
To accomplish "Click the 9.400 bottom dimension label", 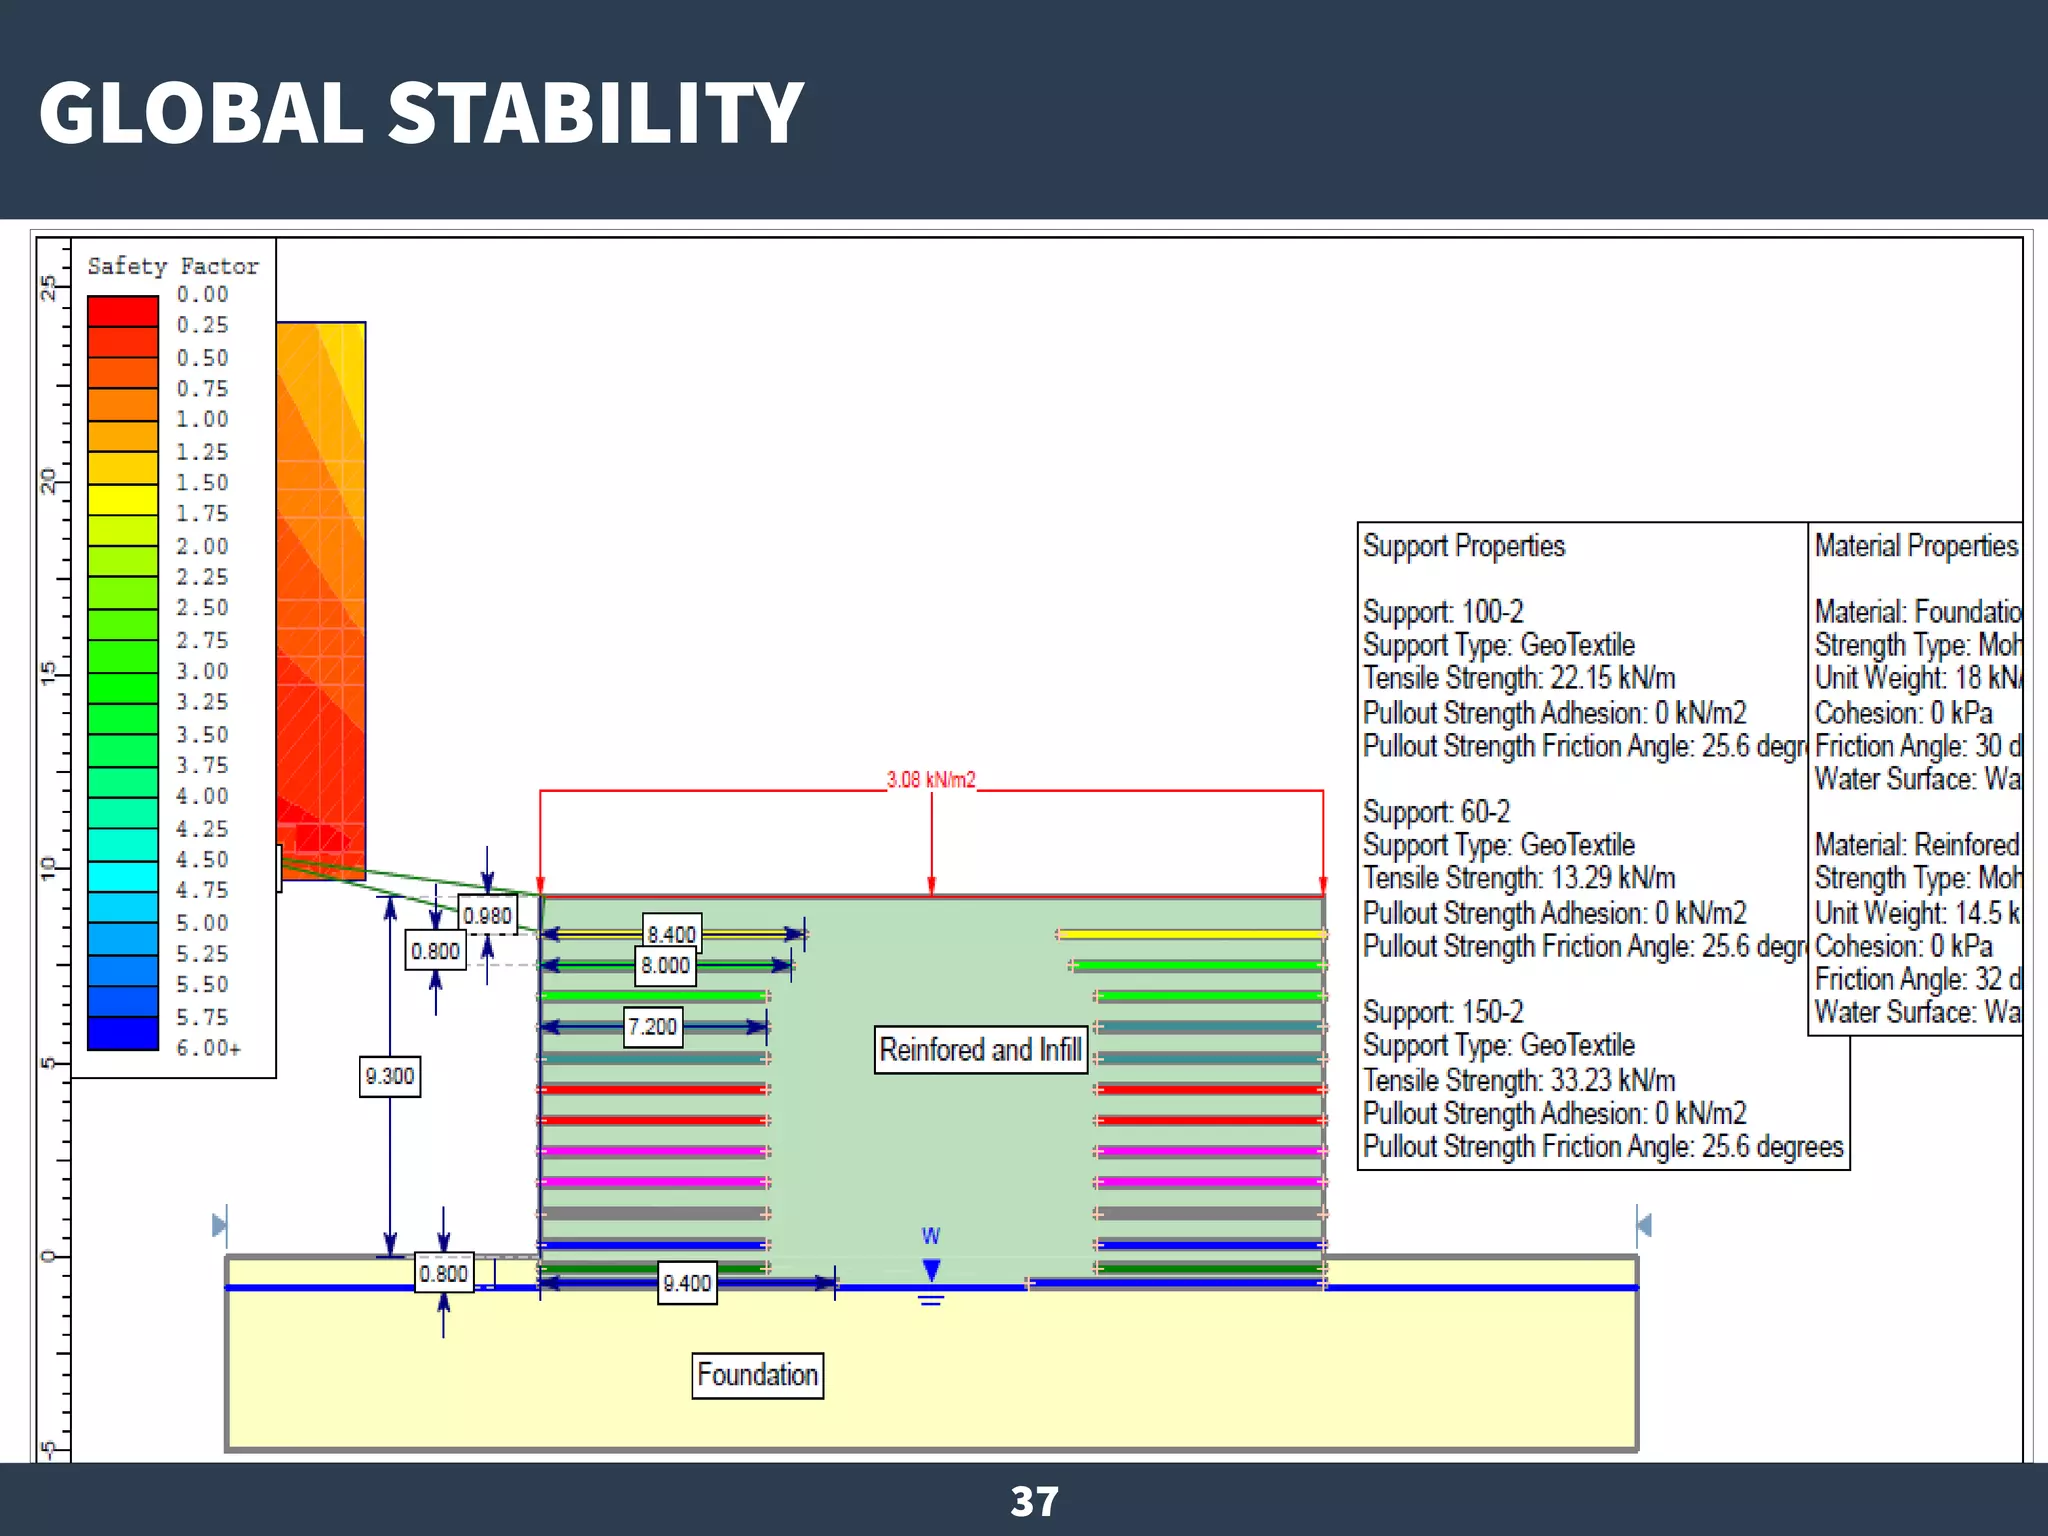I will [x=687, y=1283].
